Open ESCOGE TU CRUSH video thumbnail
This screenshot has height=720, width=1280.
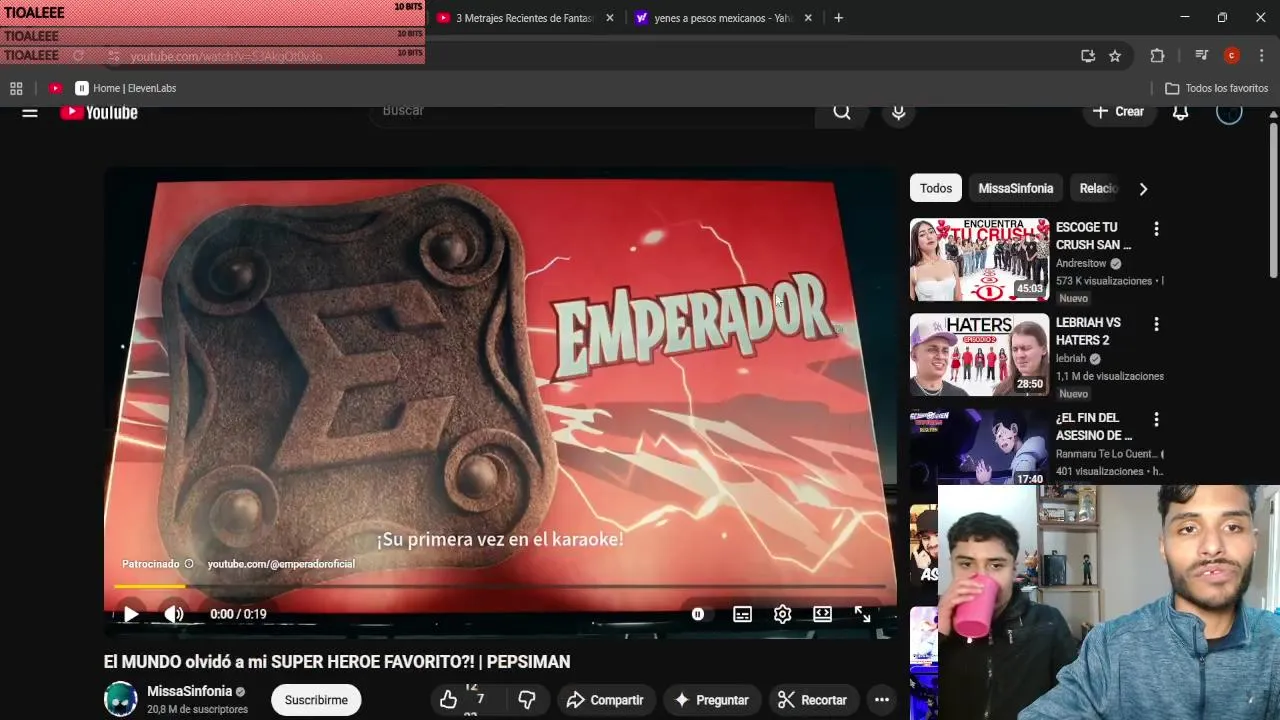pyautogui.click(x=979, y=259)
